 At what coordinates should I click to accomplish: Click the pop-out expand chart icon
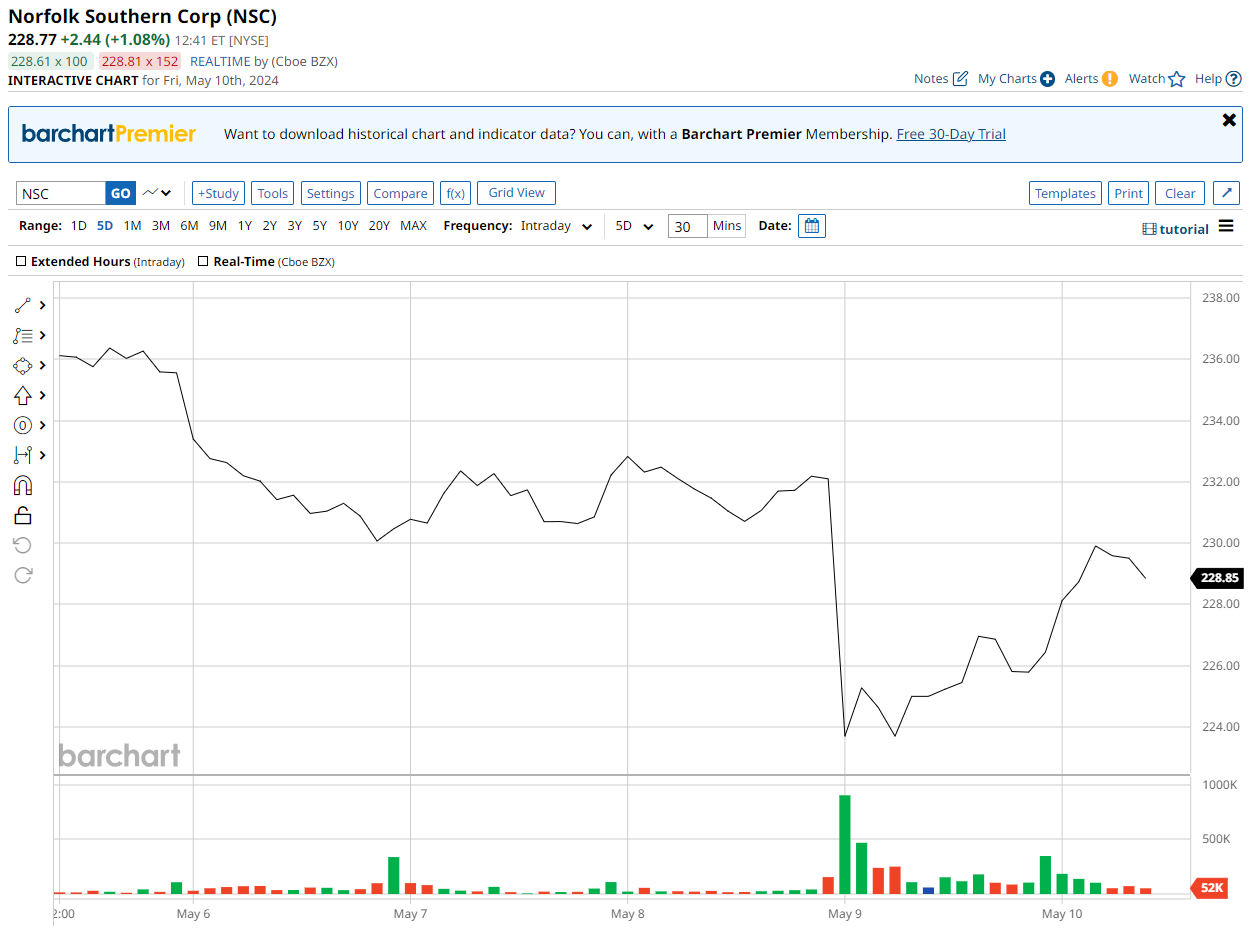coord(1227,193)
